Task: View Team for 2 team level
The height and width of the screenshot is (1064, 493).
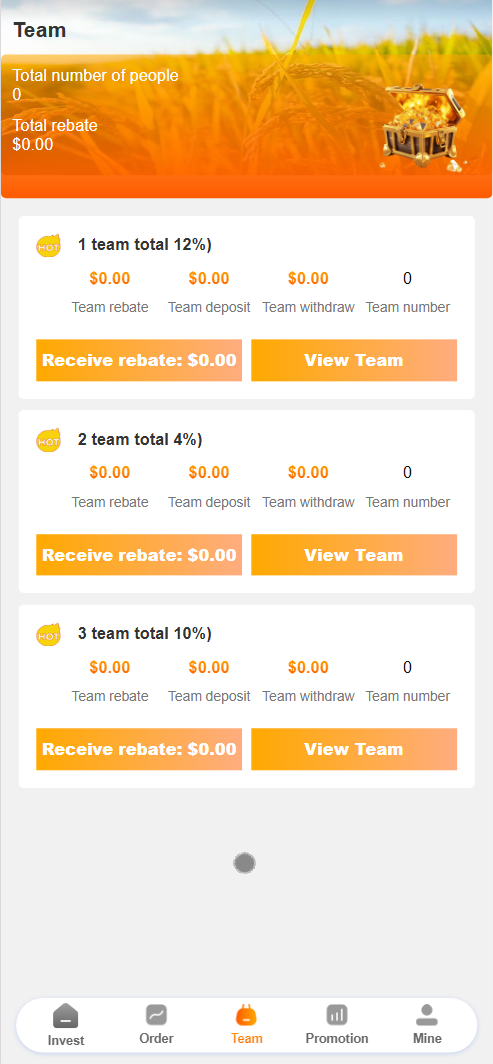Action: point(354,555)
